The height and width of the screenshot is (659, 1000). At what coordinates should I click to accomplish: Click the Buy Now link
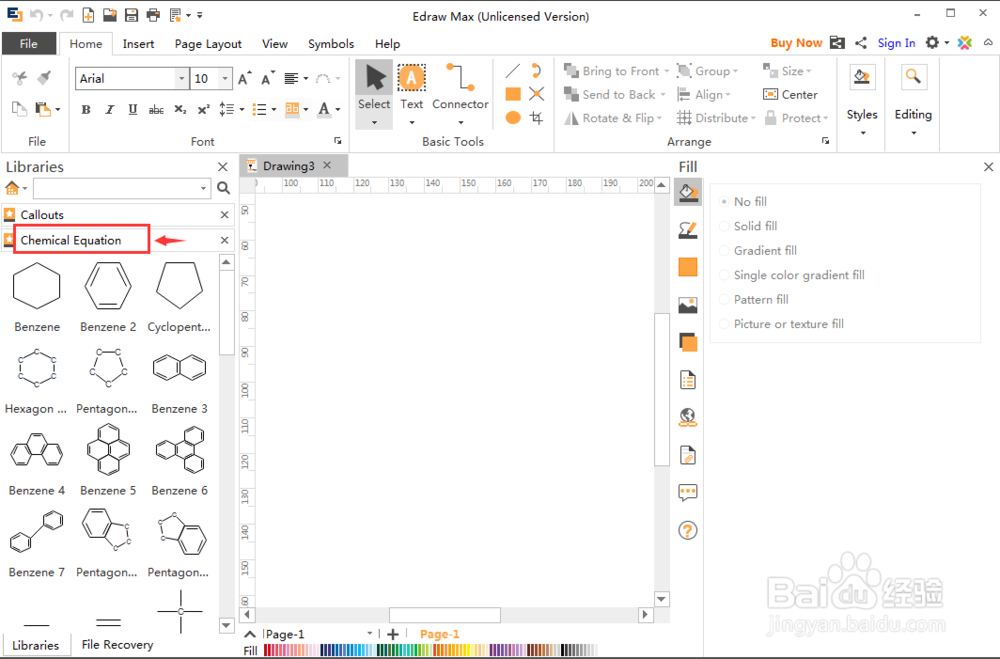point(796,43)
